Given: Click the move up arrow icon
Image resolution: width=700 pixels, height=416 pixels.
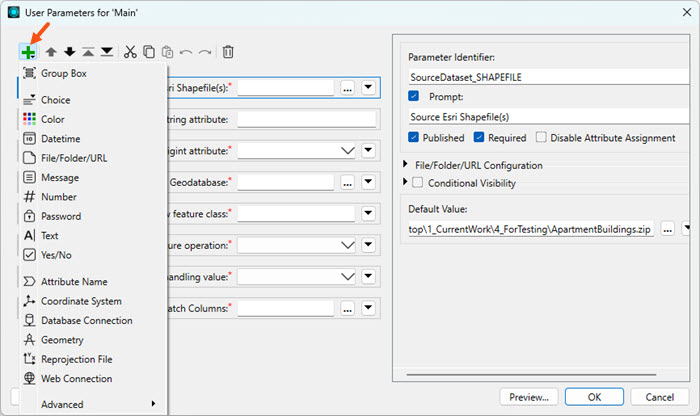Looking at the screenshot, I should 51,51.
